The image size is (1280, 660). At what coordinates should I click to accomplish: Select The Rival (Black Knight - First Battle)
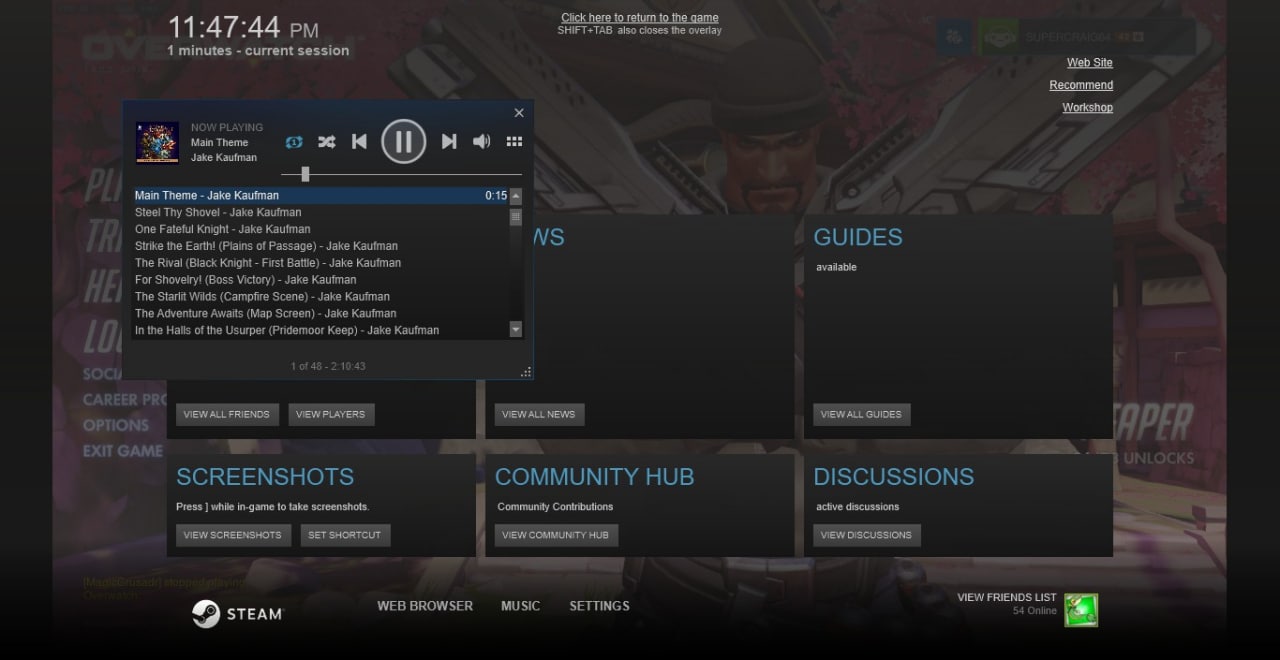(321, 263)
